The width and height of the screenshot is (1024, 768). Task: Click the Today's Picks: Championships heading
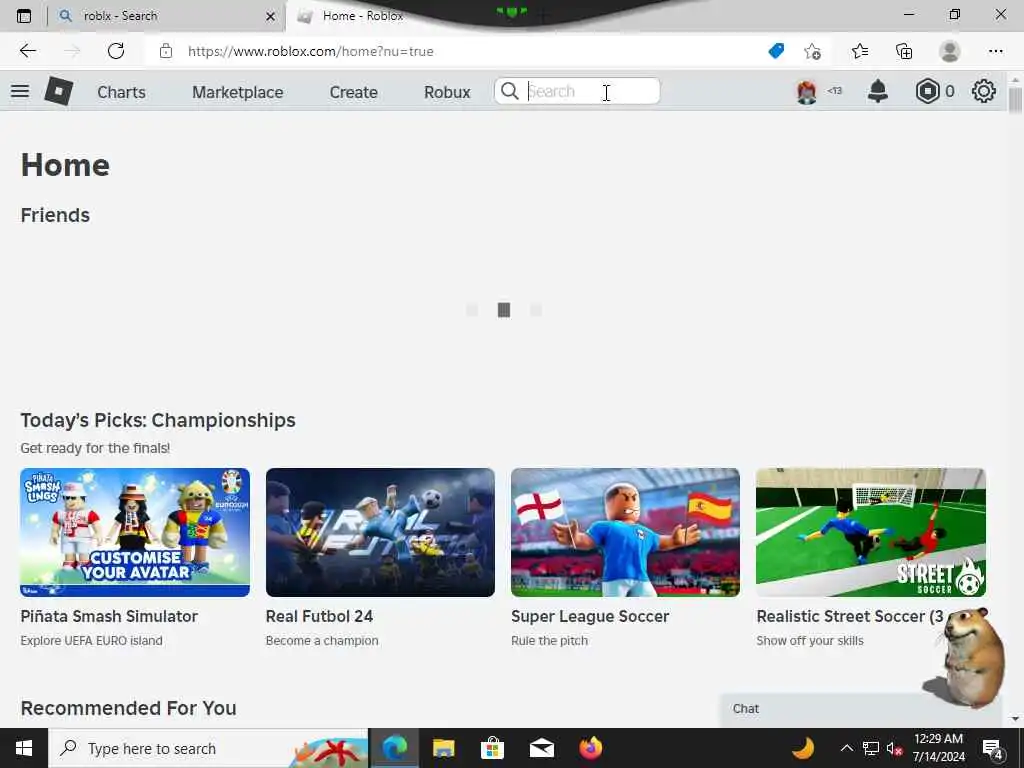[x=158, y=421]
